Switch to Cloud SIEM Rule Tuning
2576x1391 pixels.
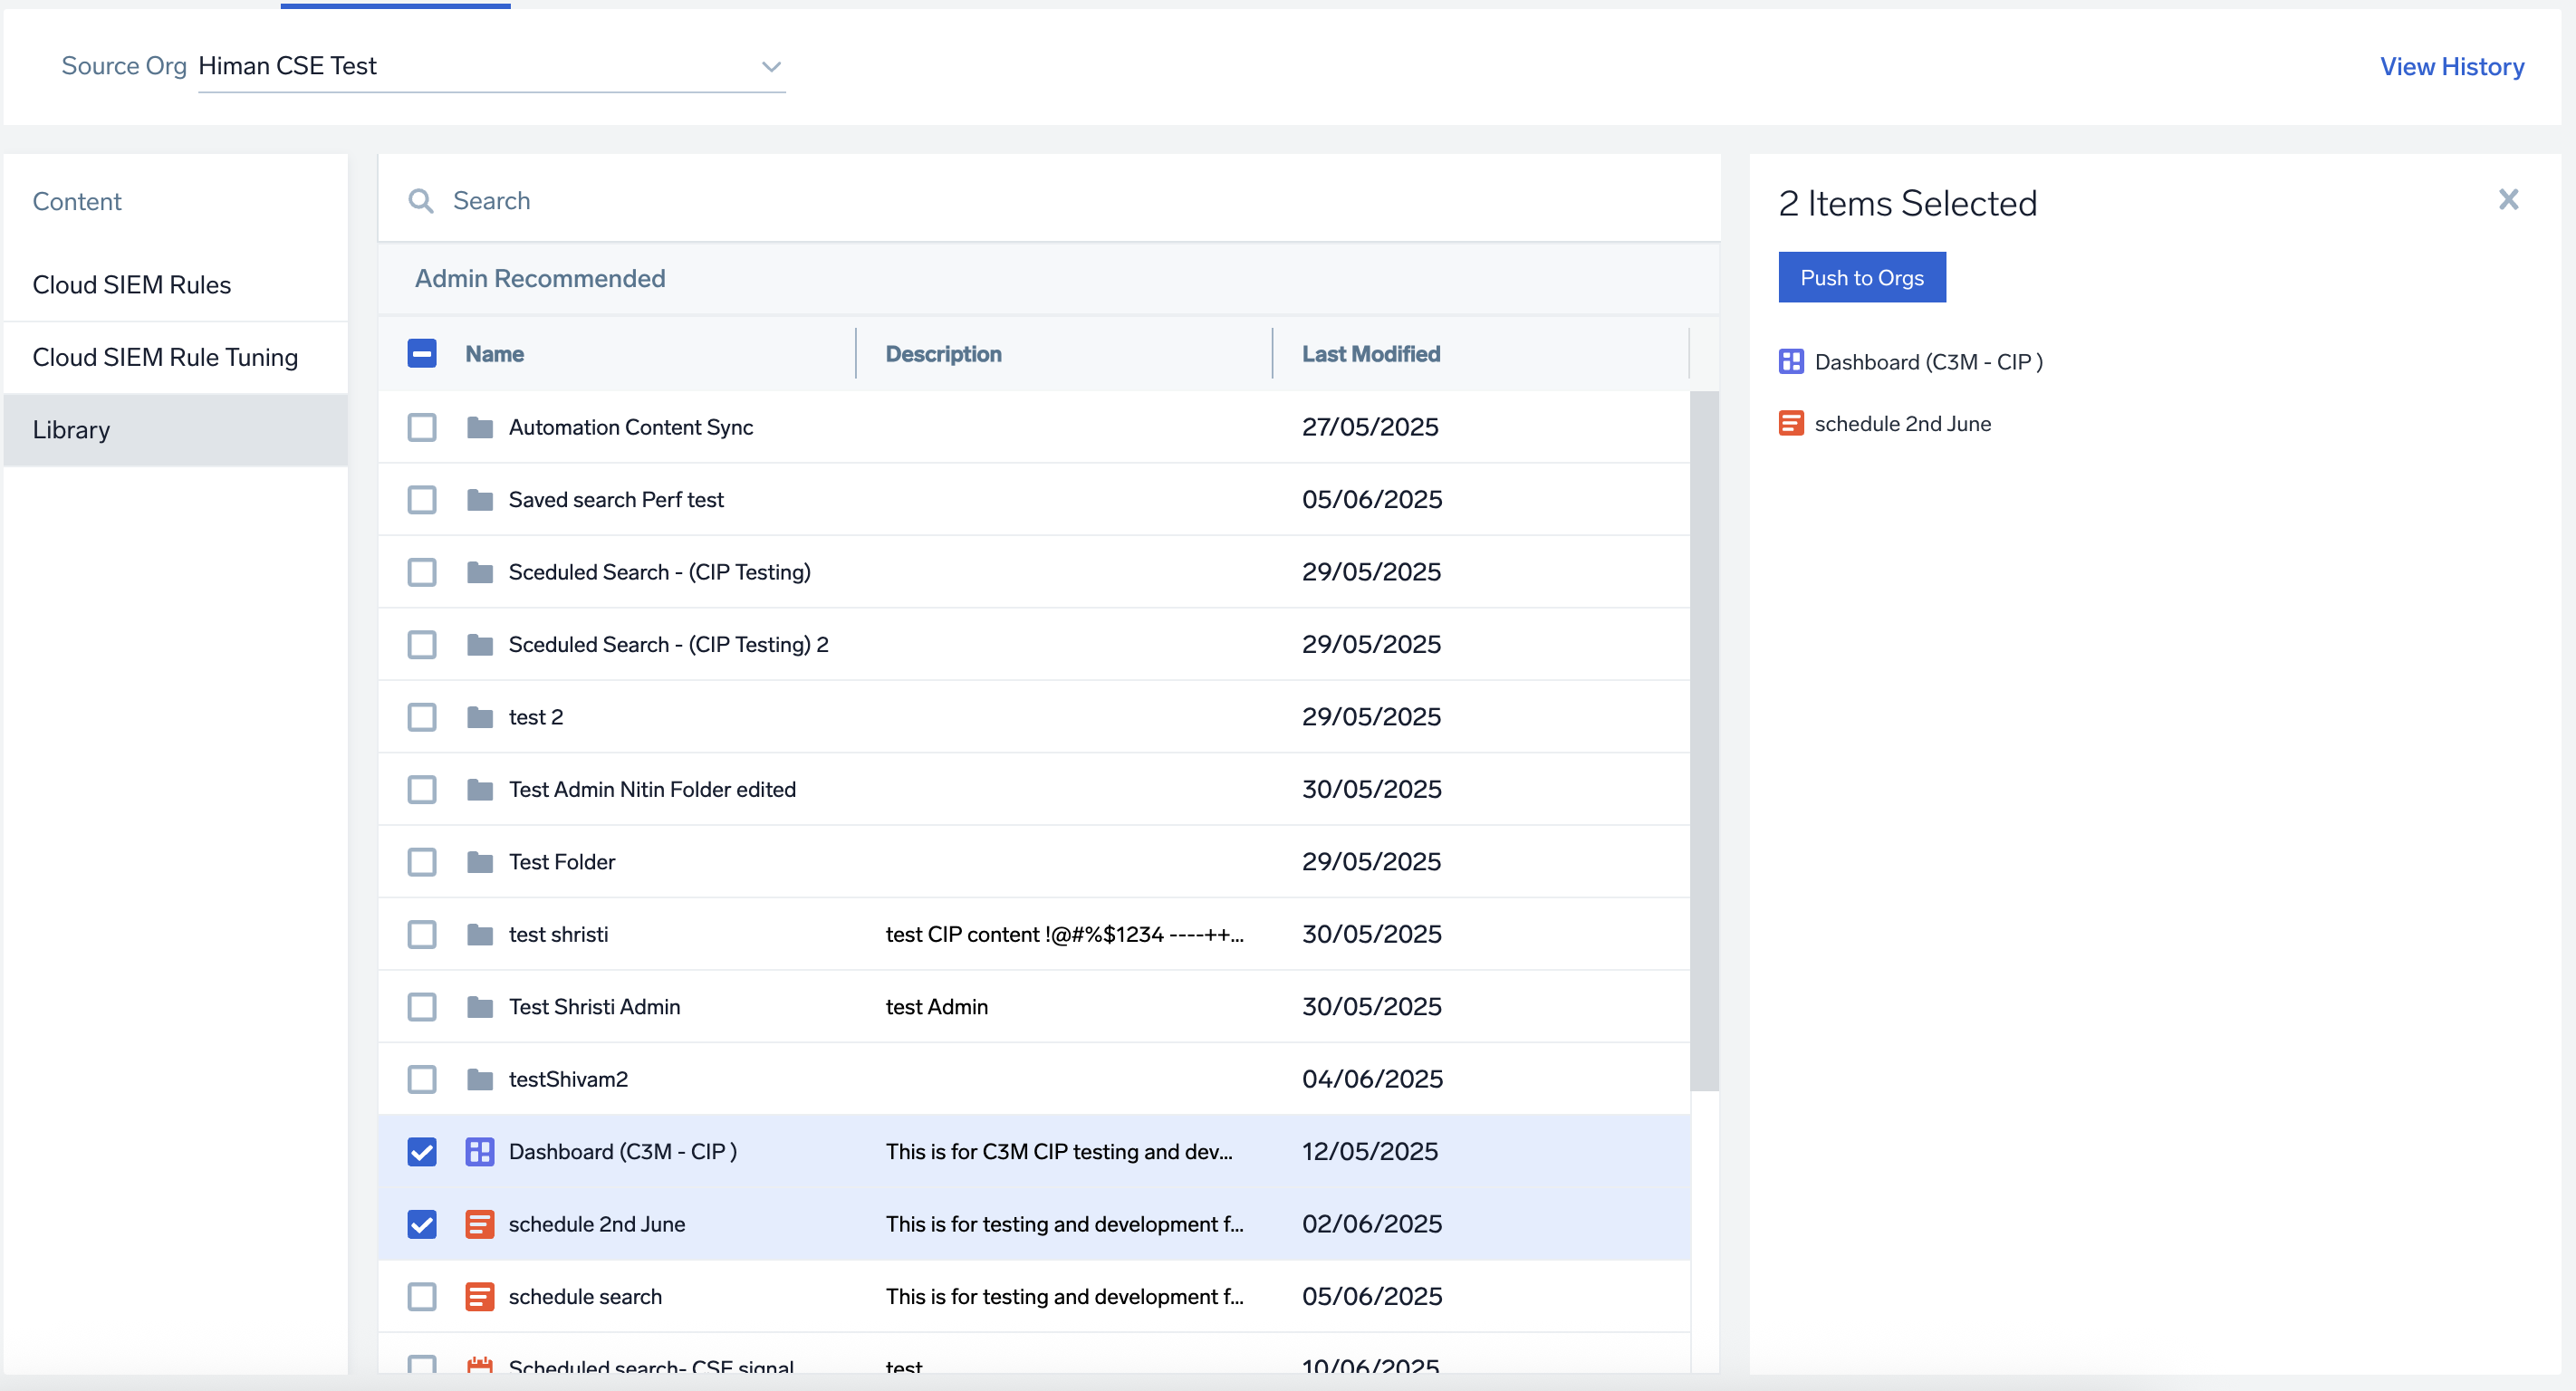[165, 358]
